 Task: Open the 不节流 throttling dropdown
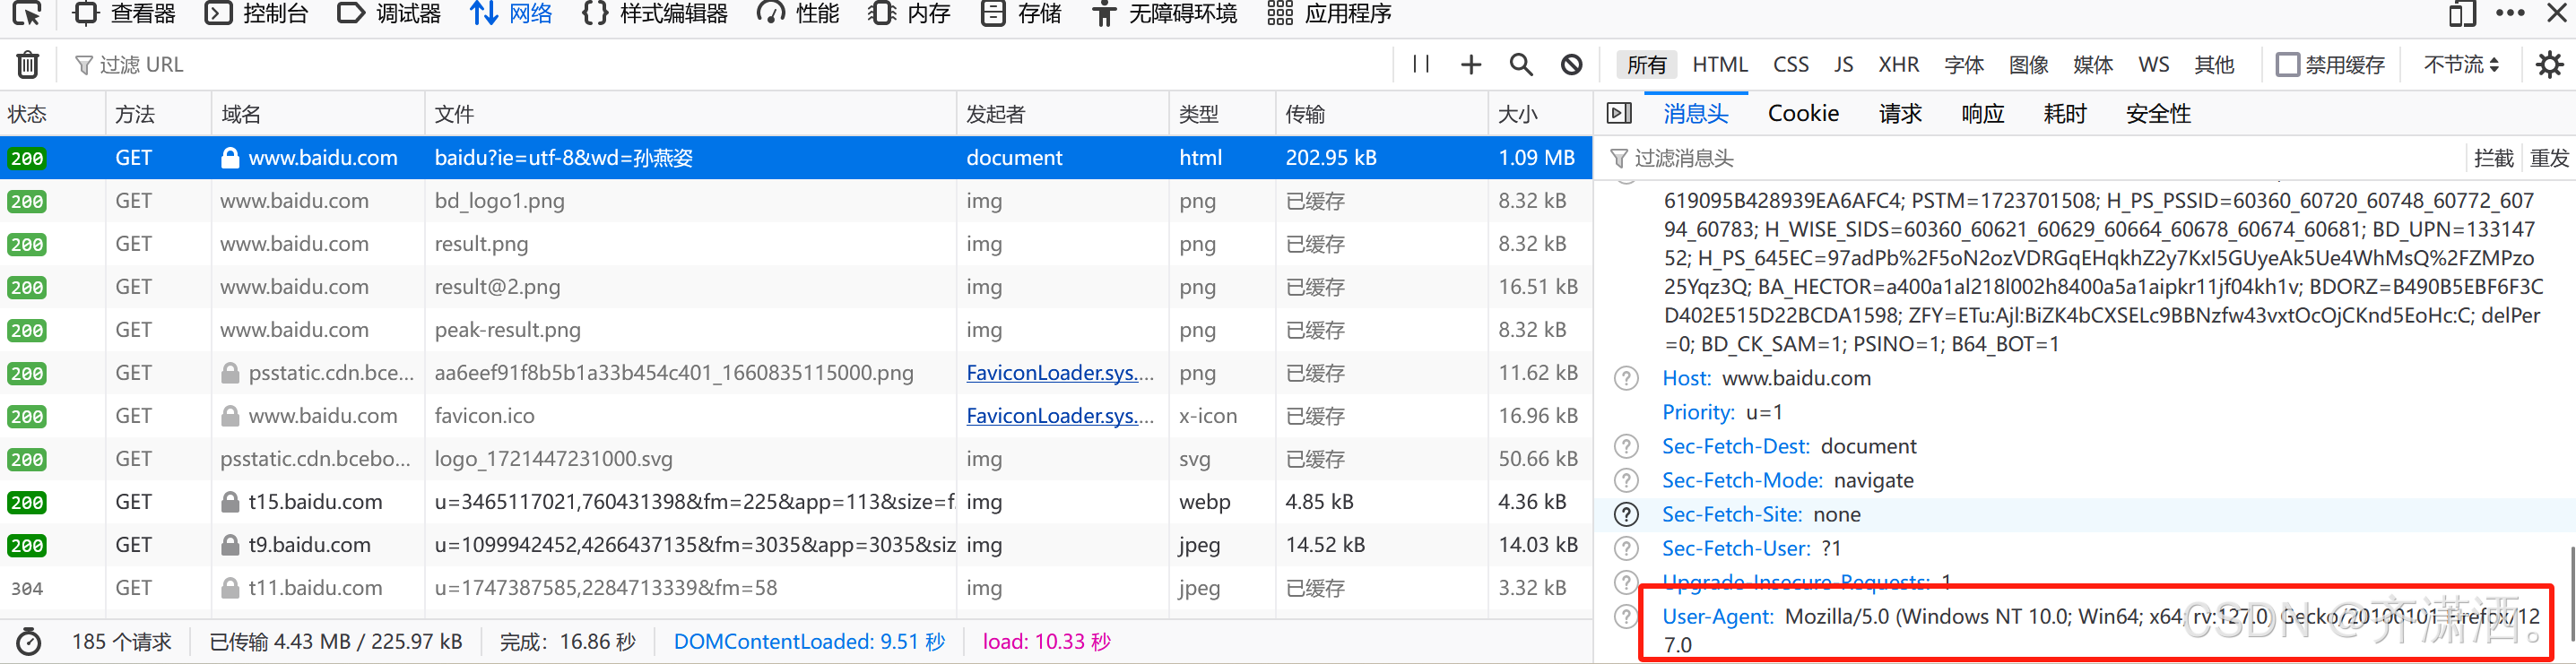point(2461,65)
